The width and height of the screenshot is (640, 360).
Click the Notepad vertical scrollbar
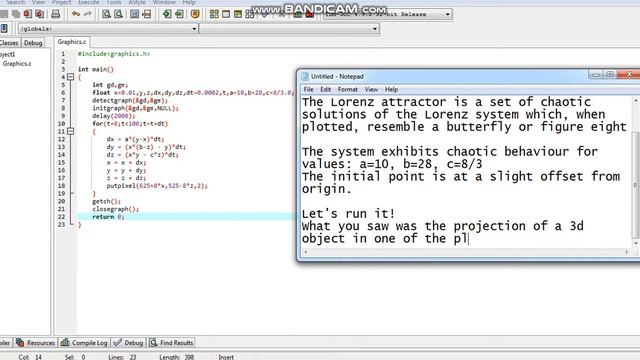pos(636,170)
